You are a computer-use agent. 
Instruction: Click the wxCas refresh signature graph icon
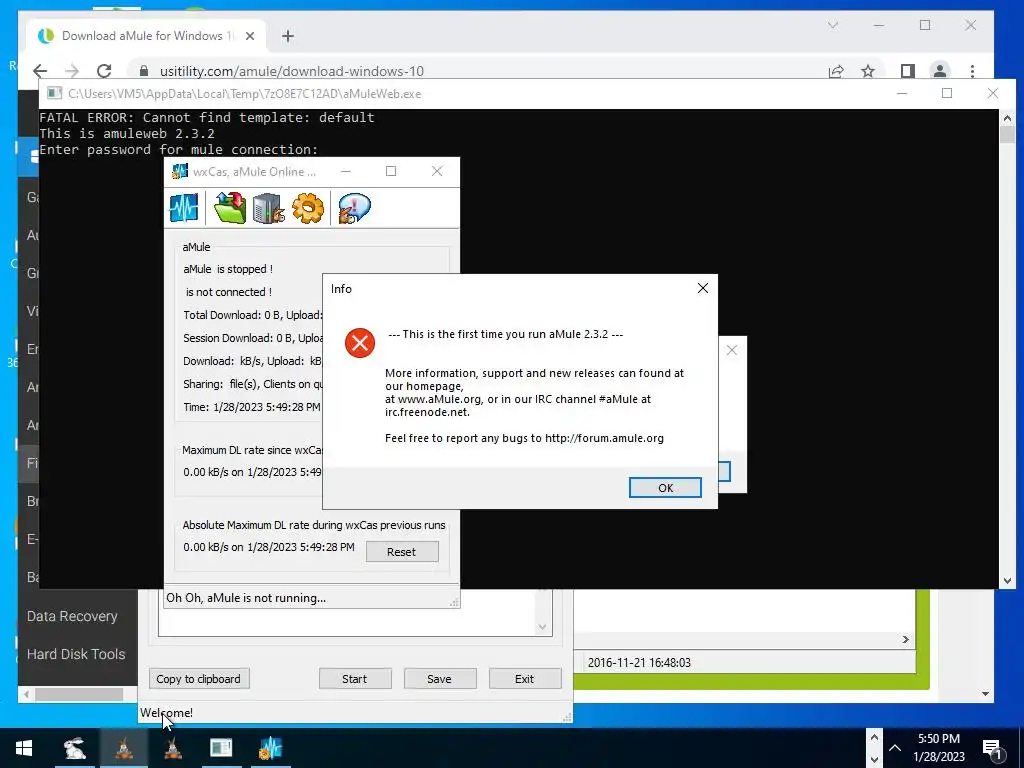coord(184,208)
